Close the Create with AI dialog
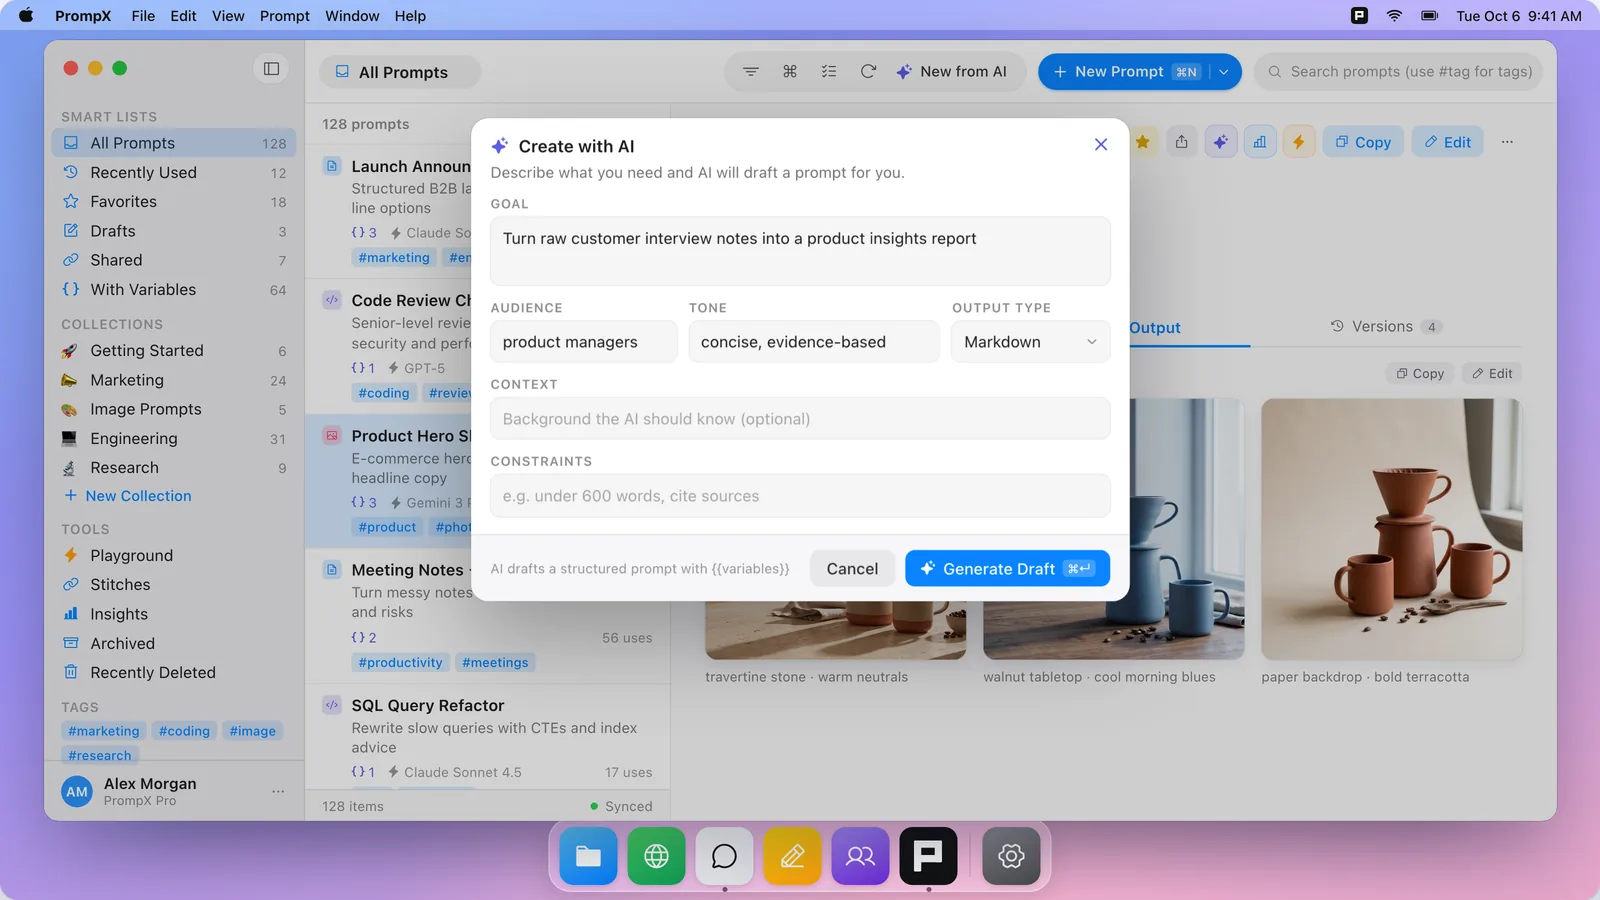The image size is (1600, 900). point(1101,145)
